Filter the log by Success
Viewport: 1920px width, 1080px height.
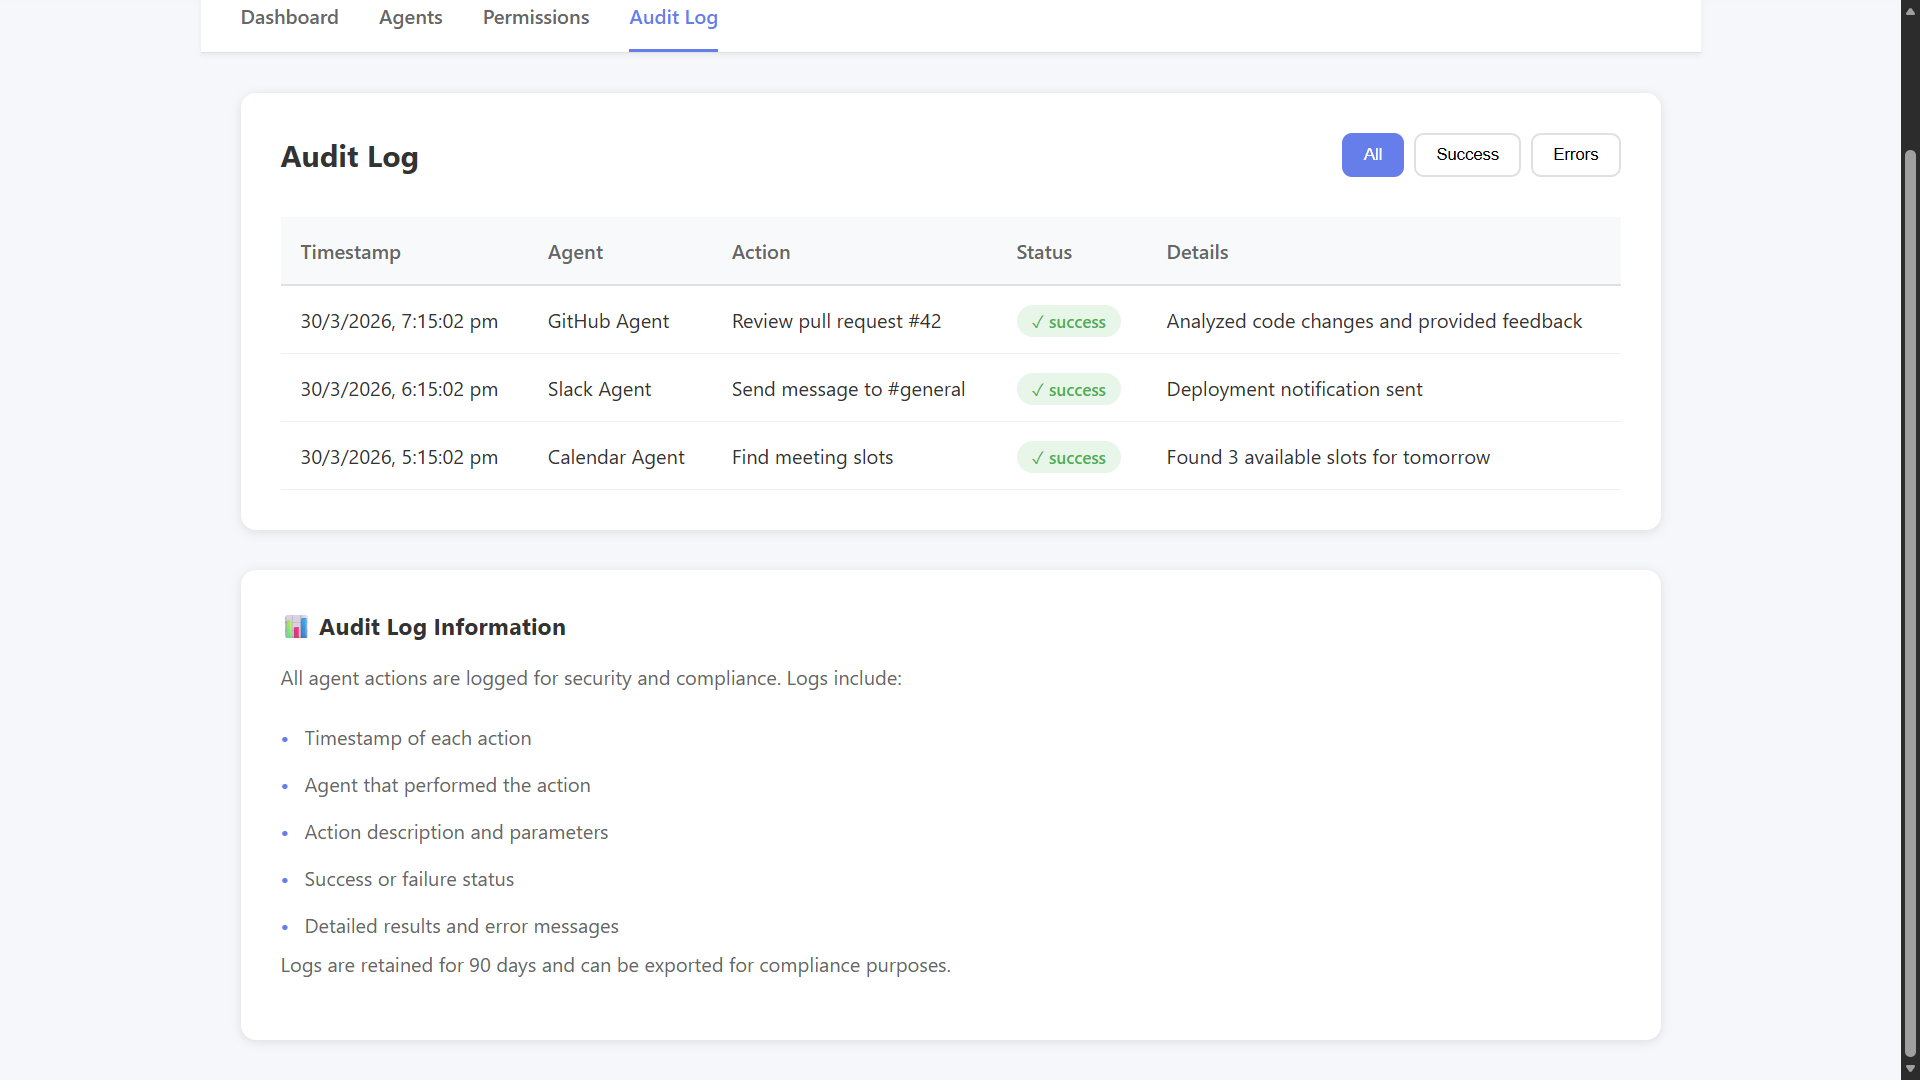1467,154
